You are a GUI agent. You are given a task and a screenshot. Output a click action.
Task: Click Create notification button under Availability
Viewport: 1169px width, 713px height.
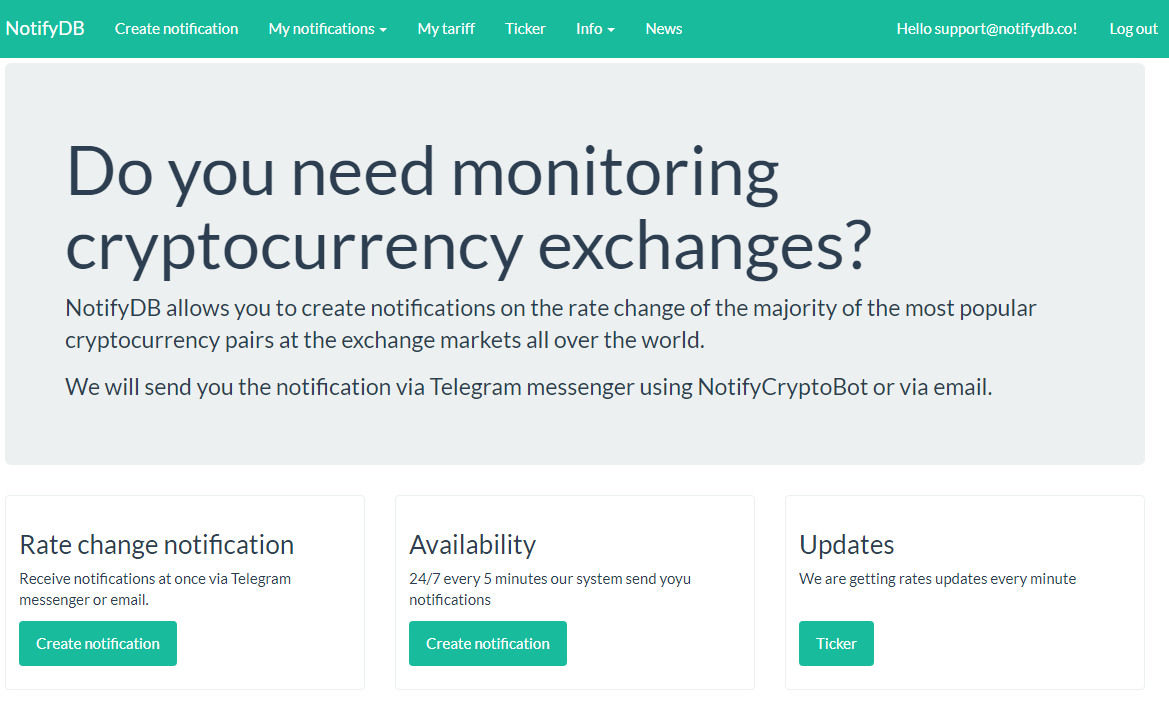point(488,643)
